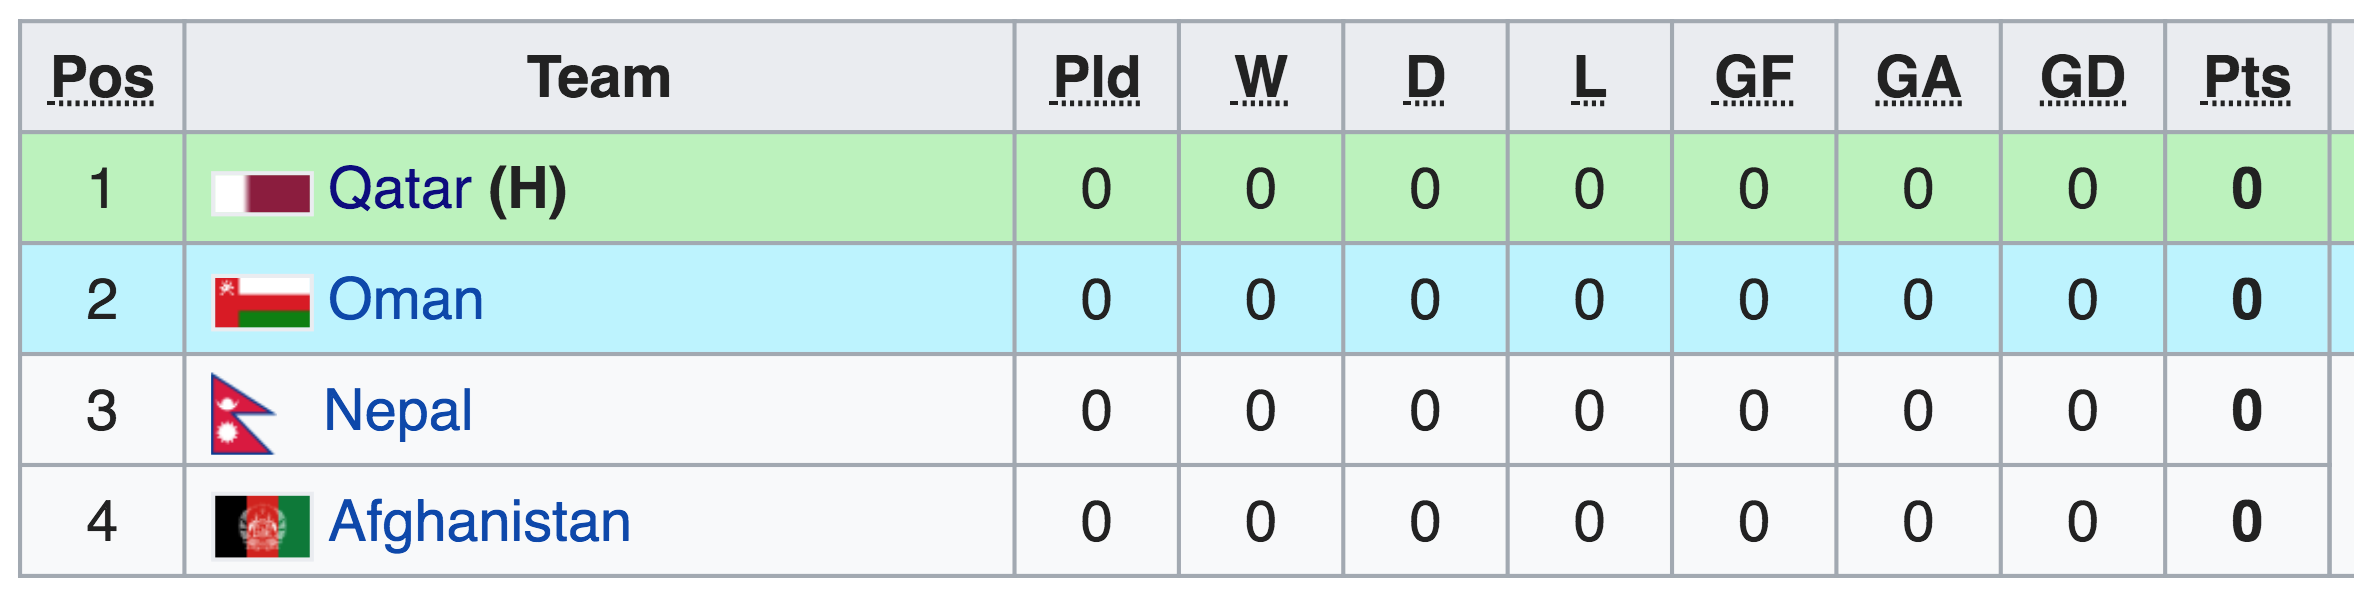Click the Afghanistan flag icon
The height and width of the screenshot is (596, 2354).
262,526
